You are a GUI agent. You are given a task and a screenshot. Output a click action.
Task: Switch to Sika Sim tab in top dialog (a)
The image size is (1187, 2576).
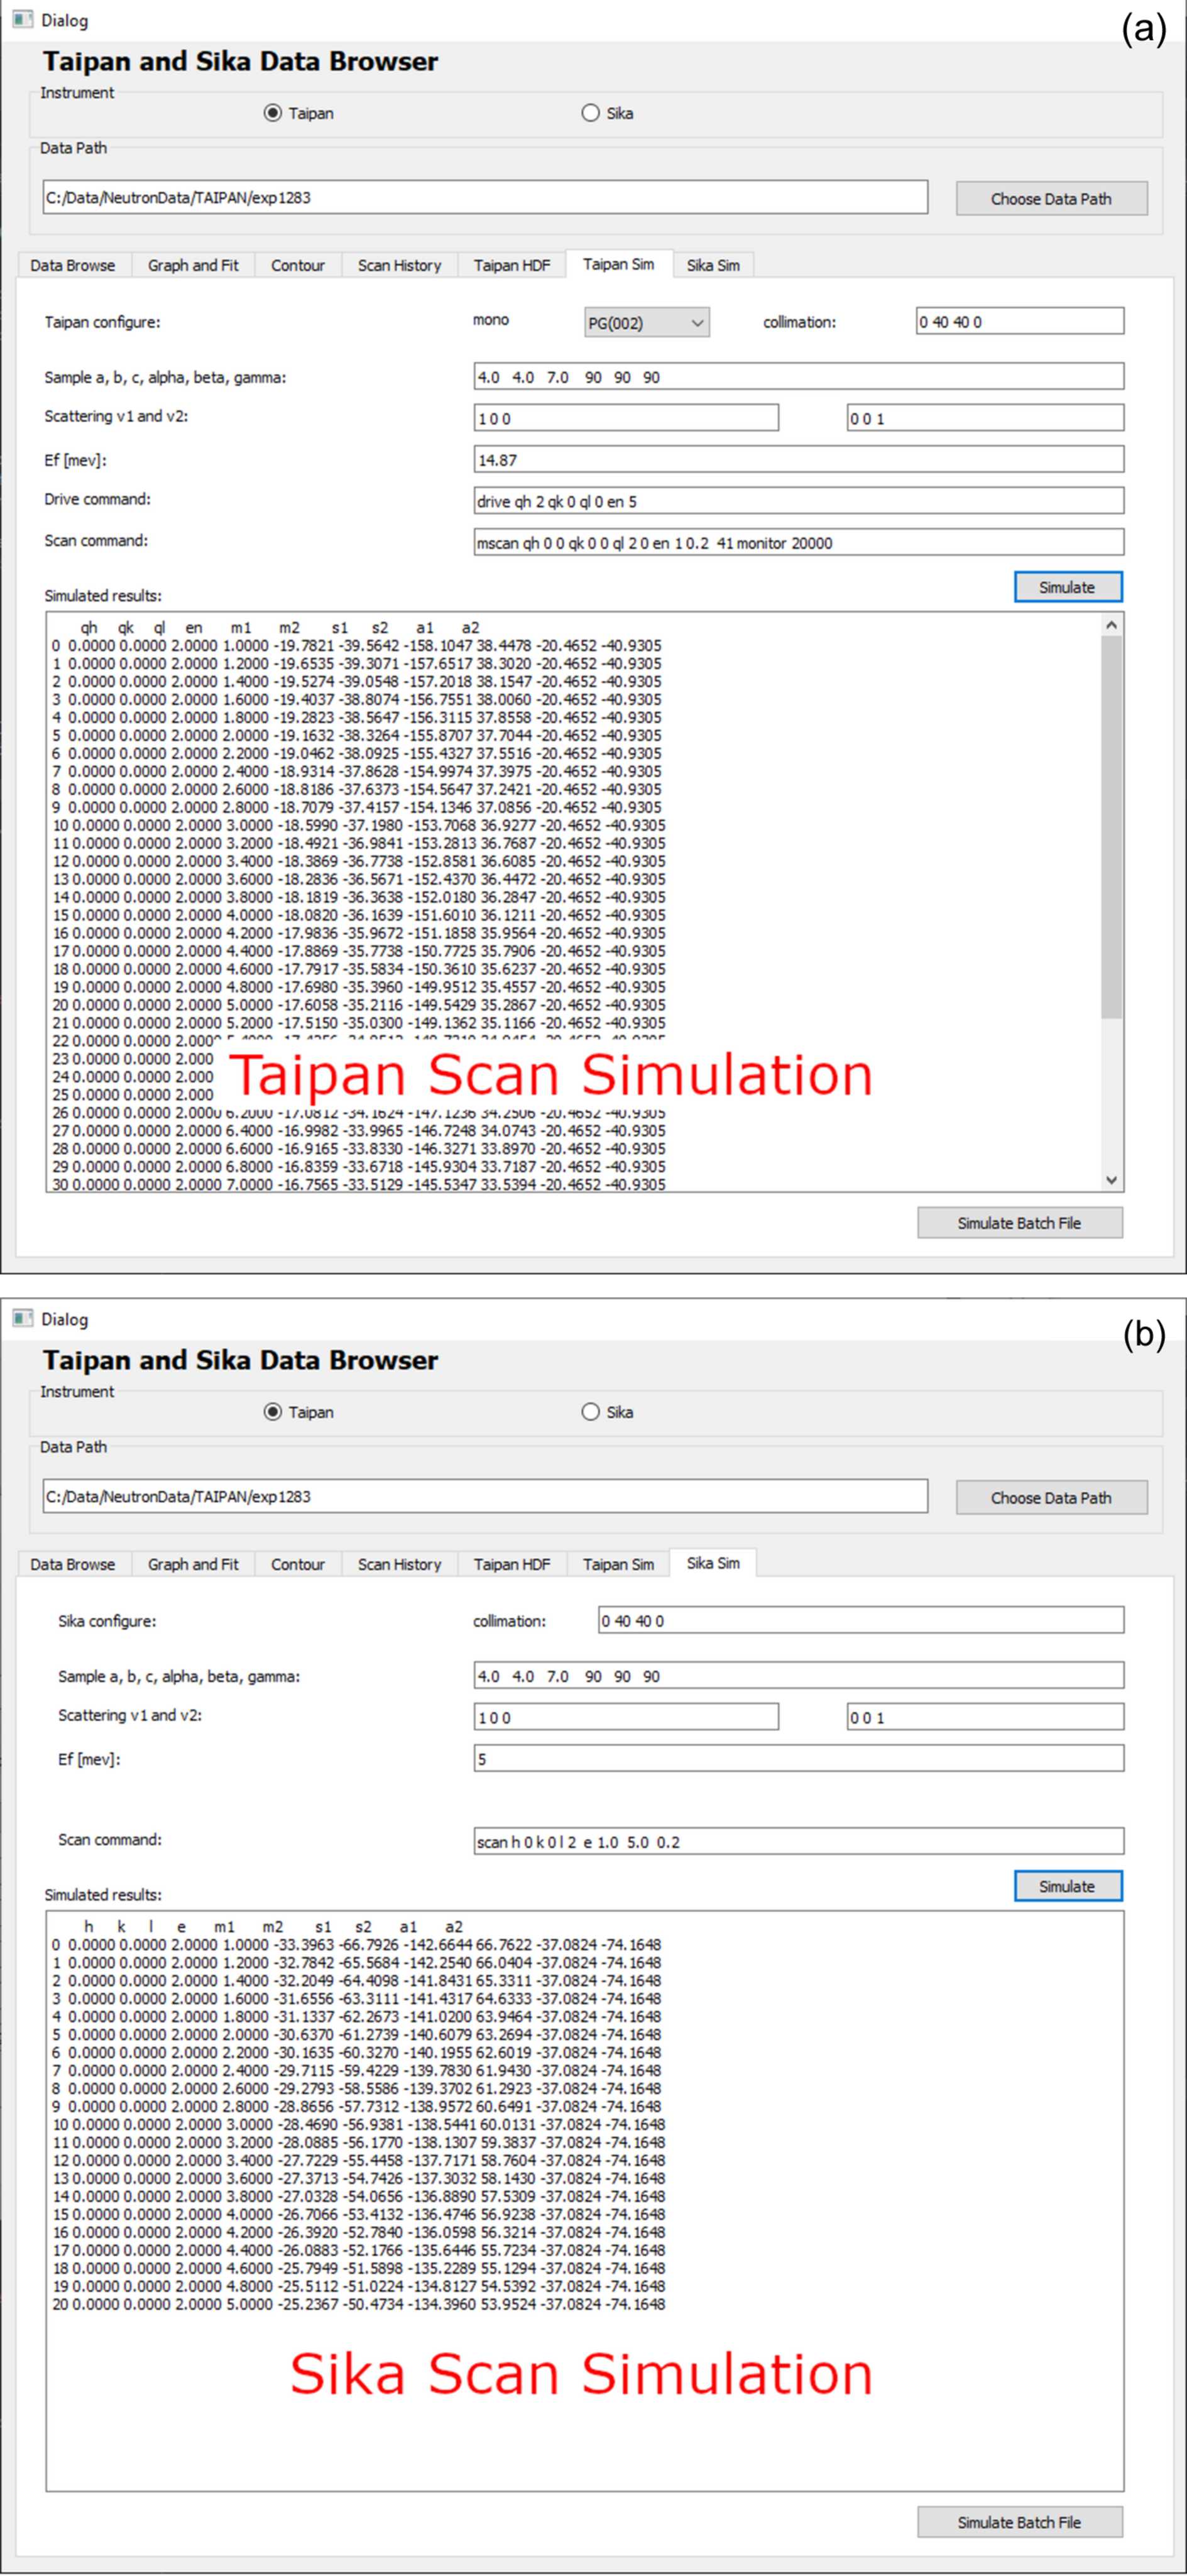[x=714, y=265]
